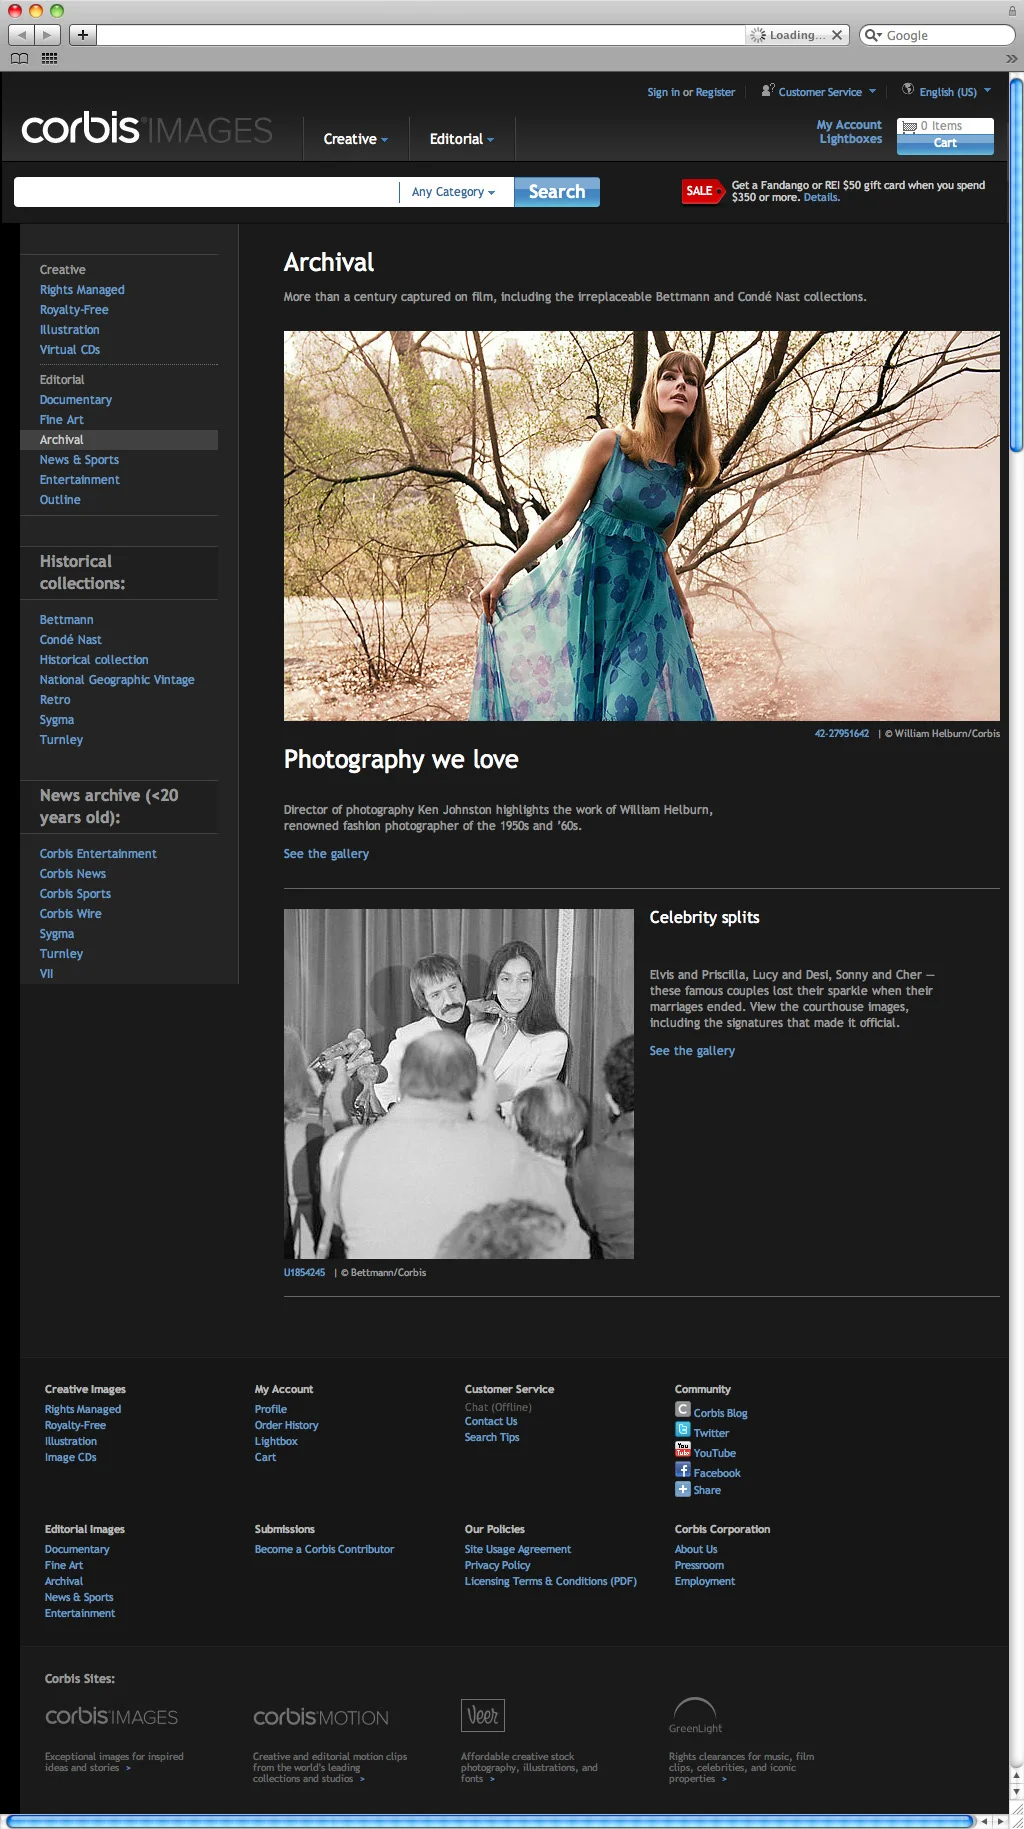
Task: Click the bookmarks bar overflow chevrons
Action: point(1011,59)
